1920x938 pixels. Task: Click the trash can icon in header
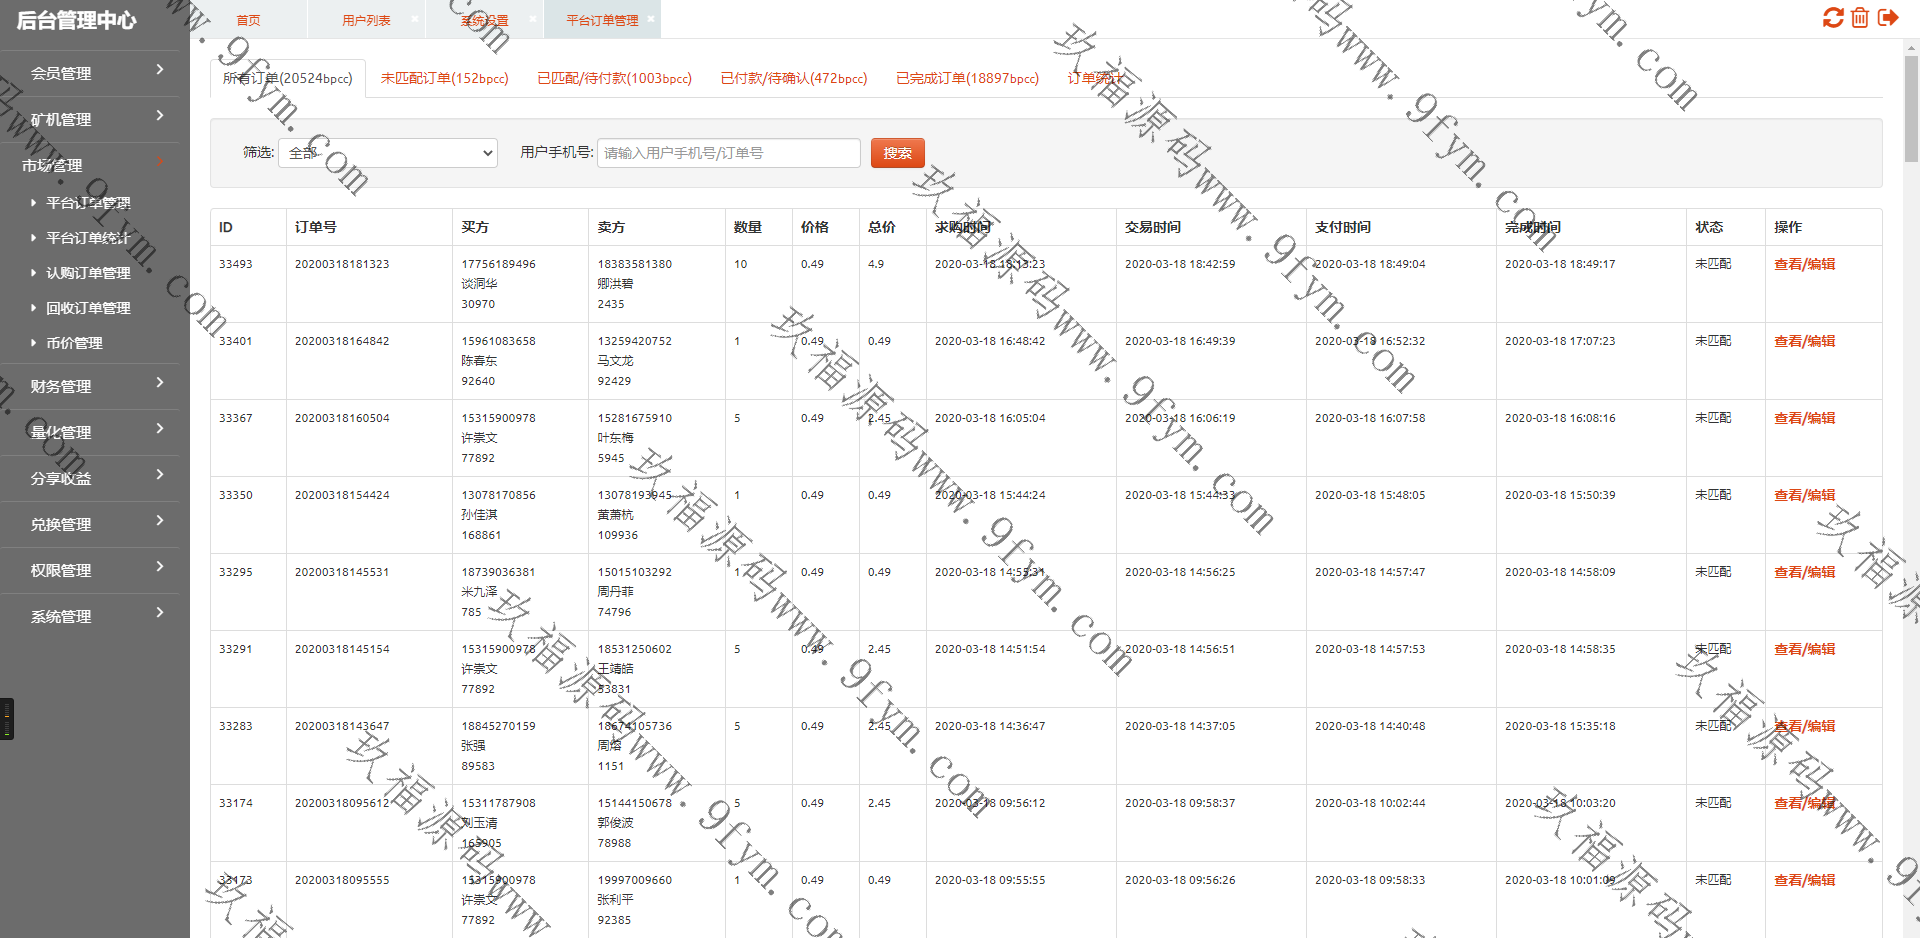[1860, 18]
